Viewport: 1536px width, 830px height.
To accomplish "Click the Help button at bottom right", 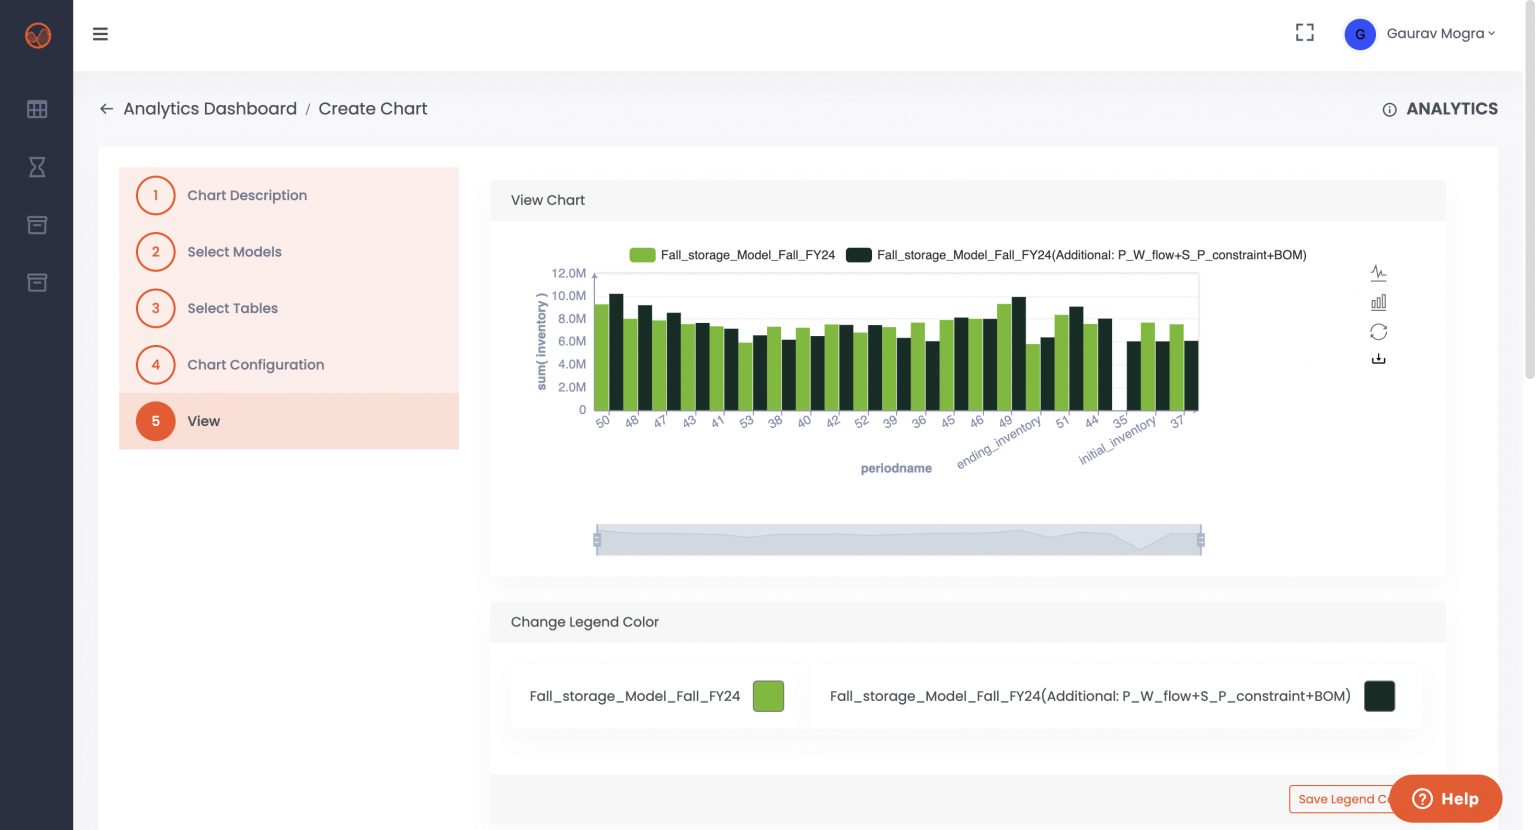I will pos(1445,798).
